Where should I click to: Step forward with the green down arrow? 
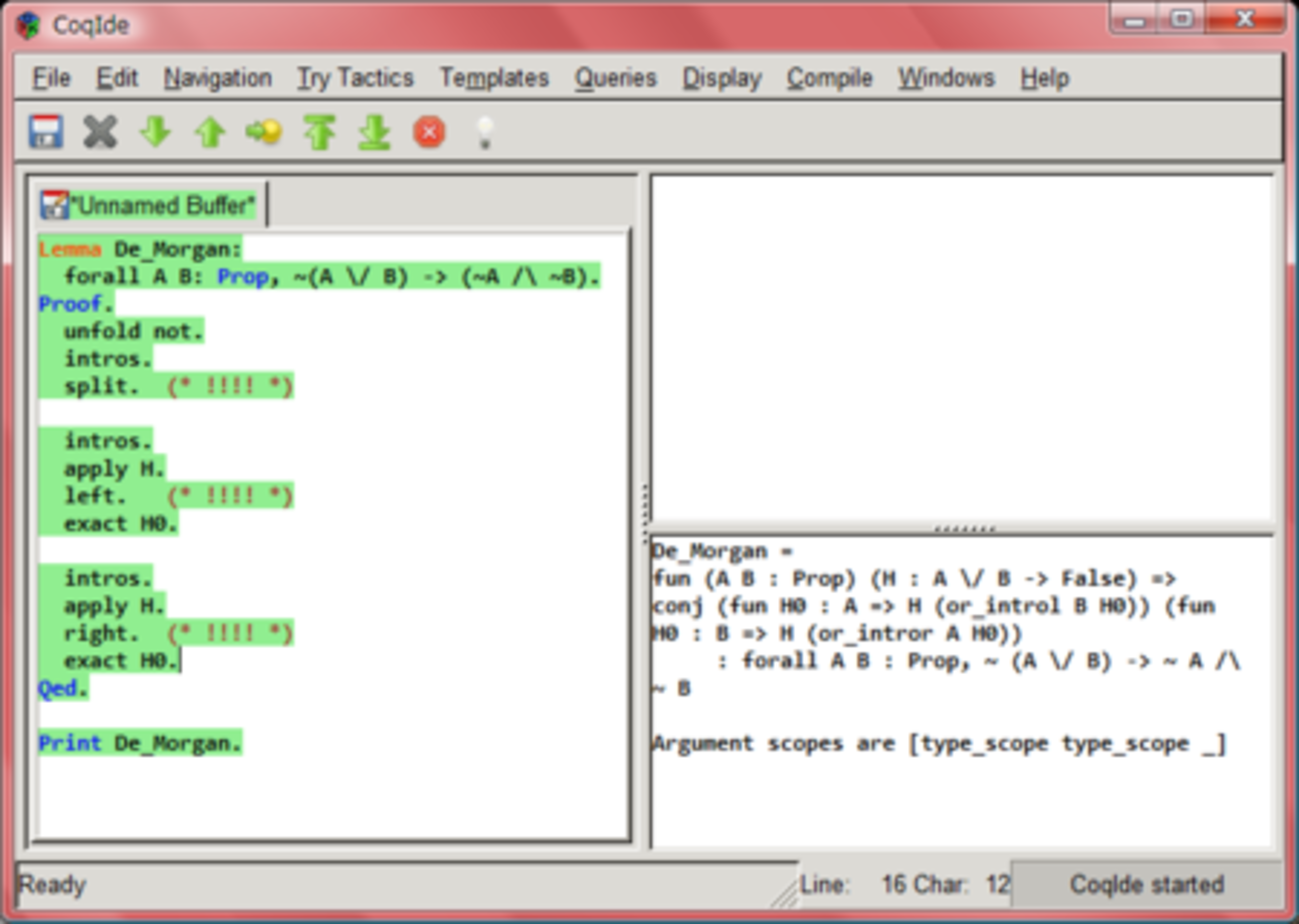pyautogui.click(x=155, y=132)
